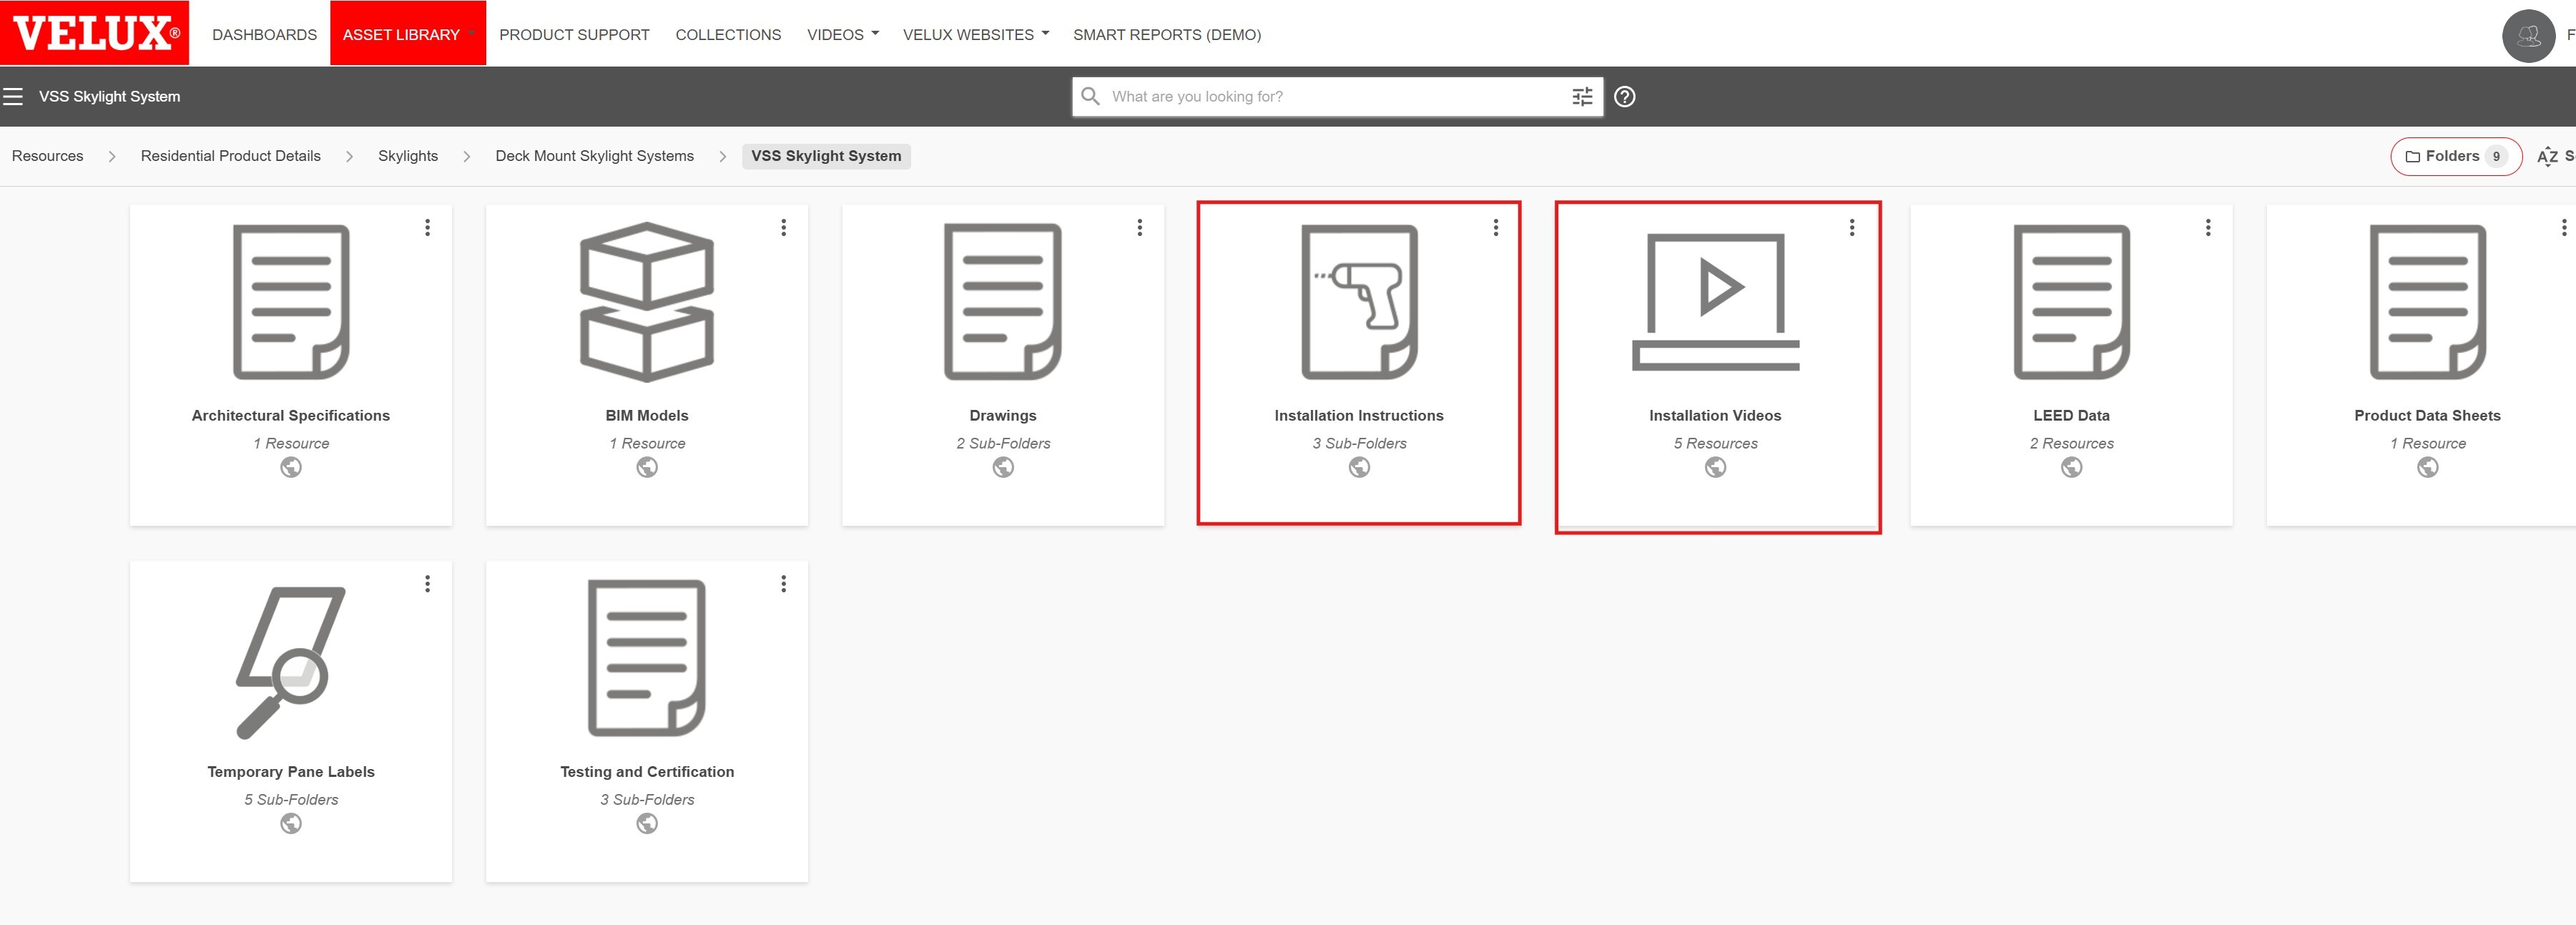2576x925 pixels.
Task: Open the BIM Models cube icon
Action: [x=647, y=301]
